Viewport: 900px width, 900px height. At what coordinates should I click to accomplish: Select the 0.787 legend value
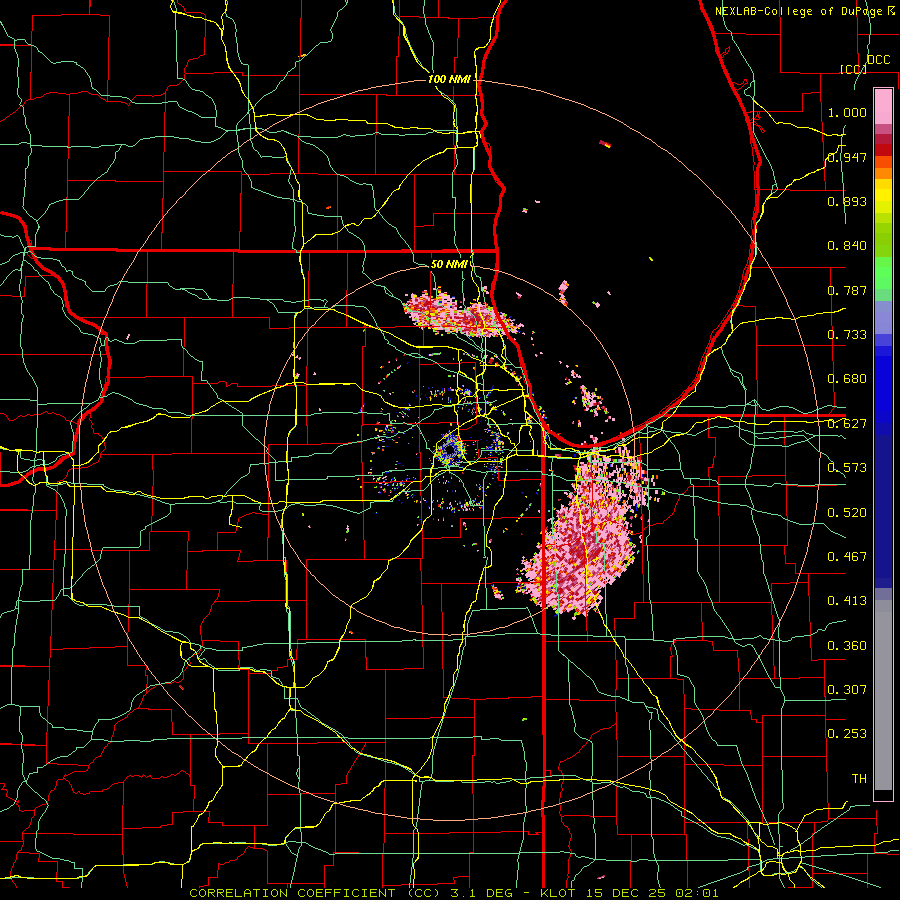(x=847, y=290)
